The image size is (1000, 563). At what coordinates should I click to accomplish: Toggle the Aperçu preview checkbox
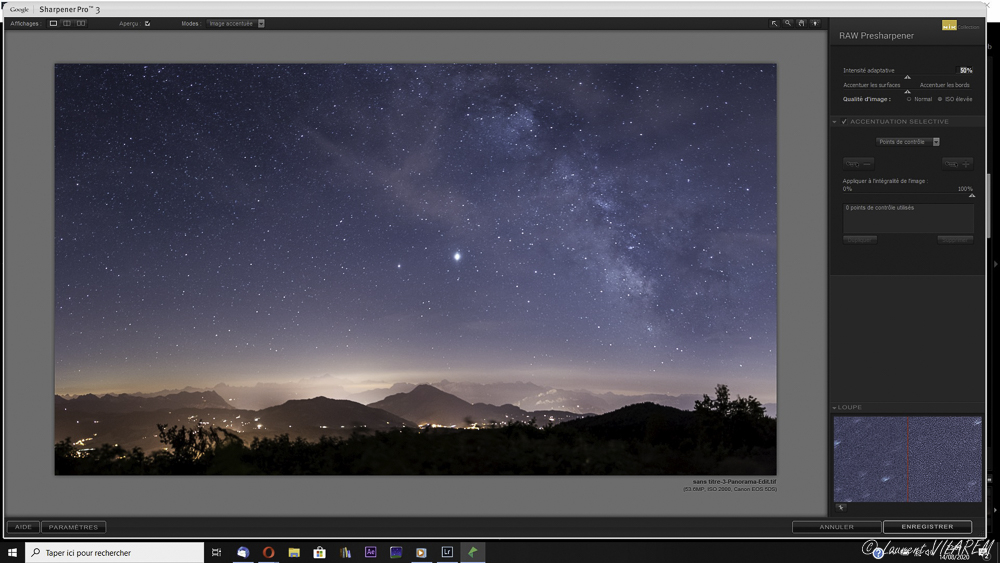[148, 23]
